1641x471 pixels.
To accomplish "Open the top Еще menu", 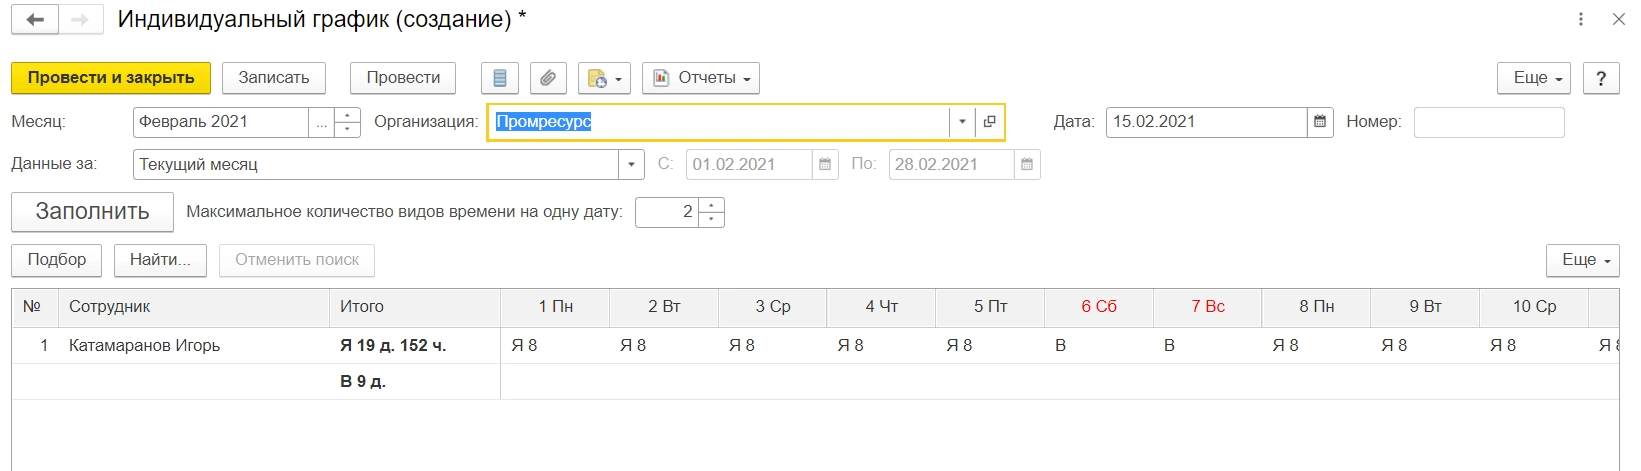I will coord(1533,78).
